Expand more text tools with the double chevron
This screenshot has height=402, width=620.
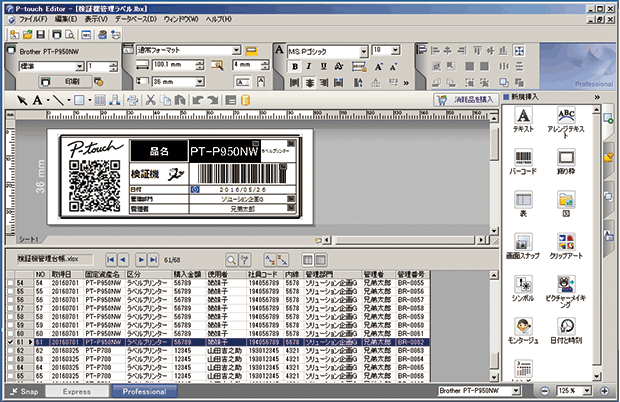406,83
